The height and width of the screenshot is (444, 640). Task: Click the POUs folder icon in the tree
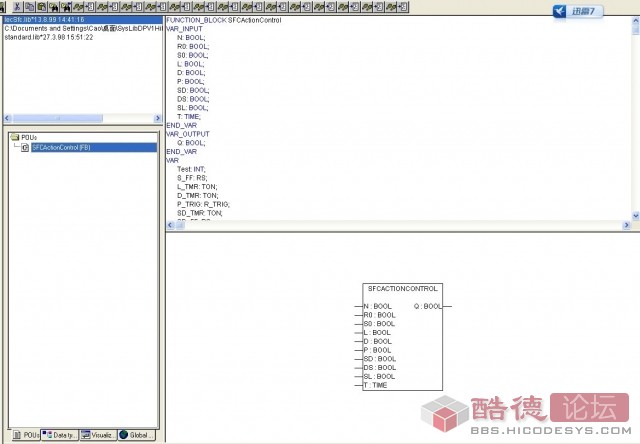coord(15,137)
